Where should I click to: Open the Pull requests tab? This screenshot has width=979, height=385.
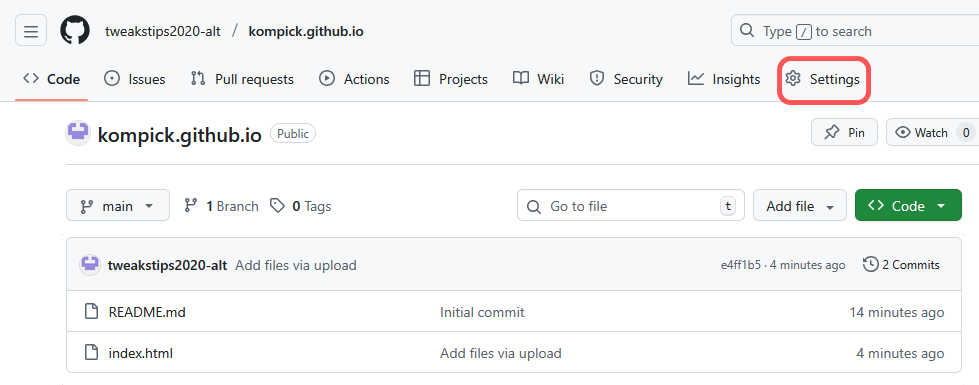[242, 79]
